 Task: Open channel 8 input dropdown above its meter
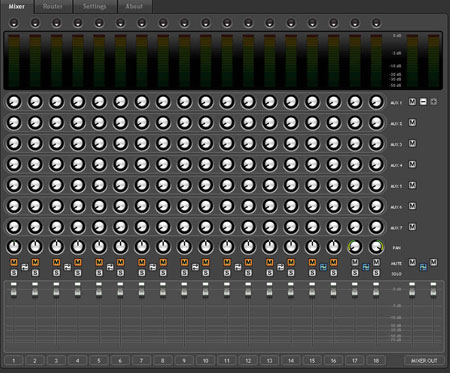coord(163,23)
